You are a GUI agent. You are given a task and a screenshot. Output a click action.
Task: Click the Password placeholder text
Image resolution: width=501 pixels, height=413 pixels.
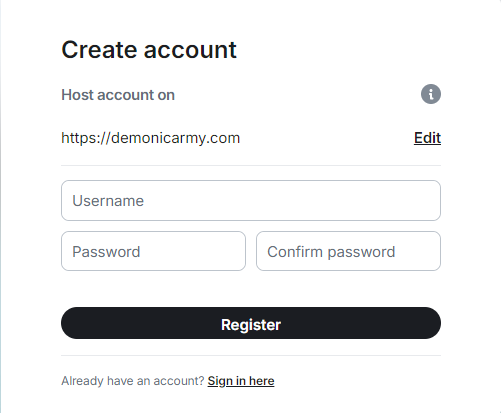point(106,252)
